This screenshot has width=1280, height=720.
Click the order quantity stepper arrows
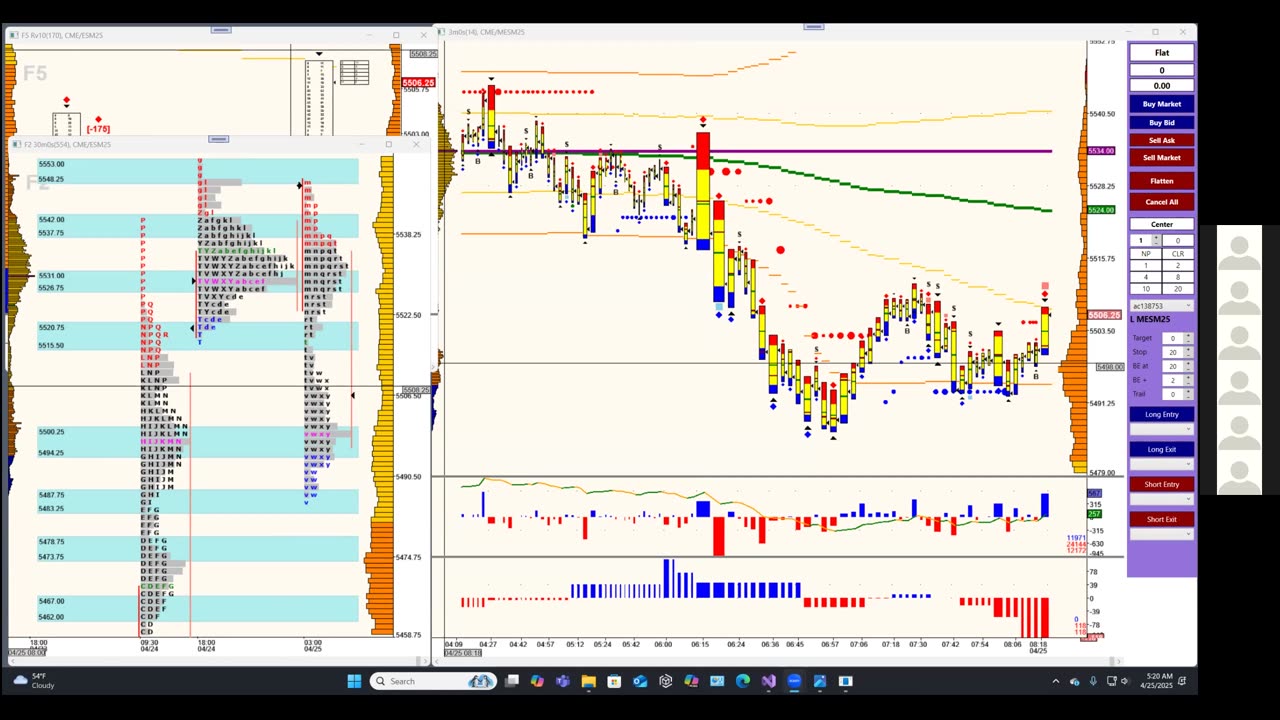pyautogui.click(x=1156, y=240)
